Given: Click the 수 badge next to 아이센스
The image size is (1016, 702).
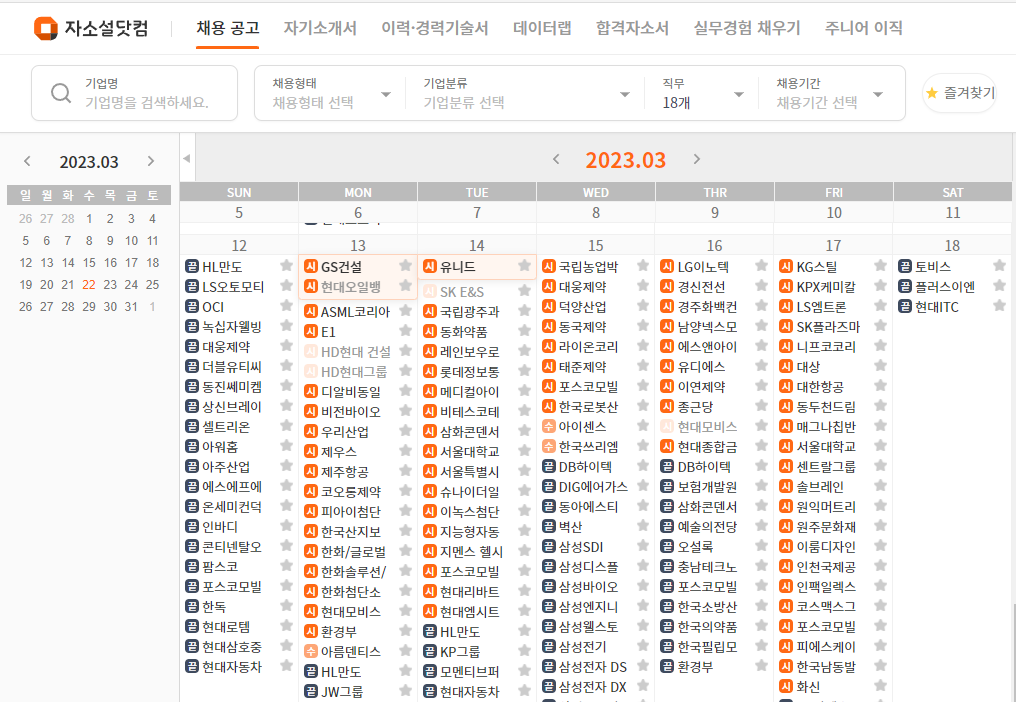Looking at the screenshot, I should tap(549, 427).
